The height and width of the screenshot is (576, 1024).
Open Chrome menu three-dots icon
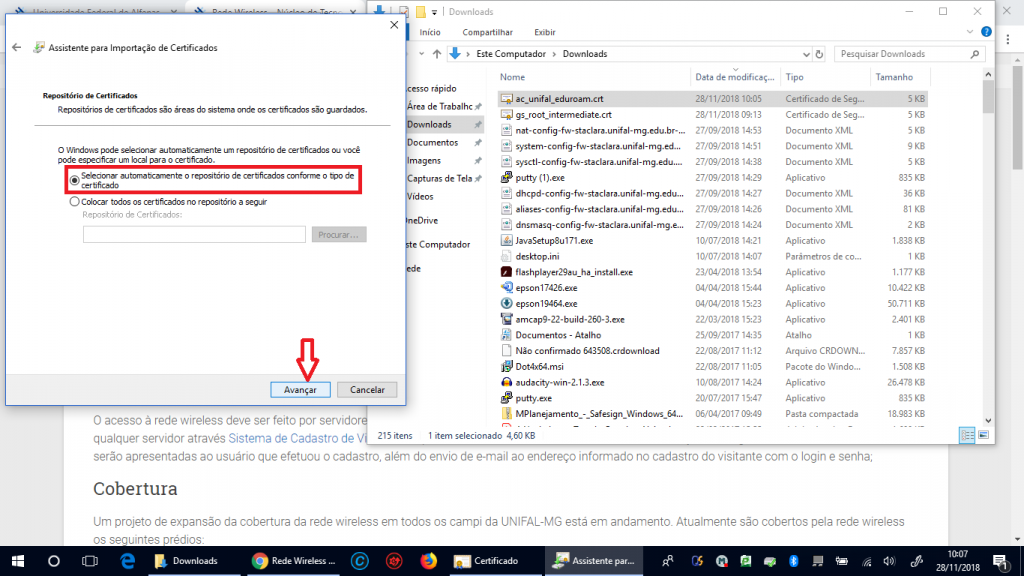tap(1008, 40)
